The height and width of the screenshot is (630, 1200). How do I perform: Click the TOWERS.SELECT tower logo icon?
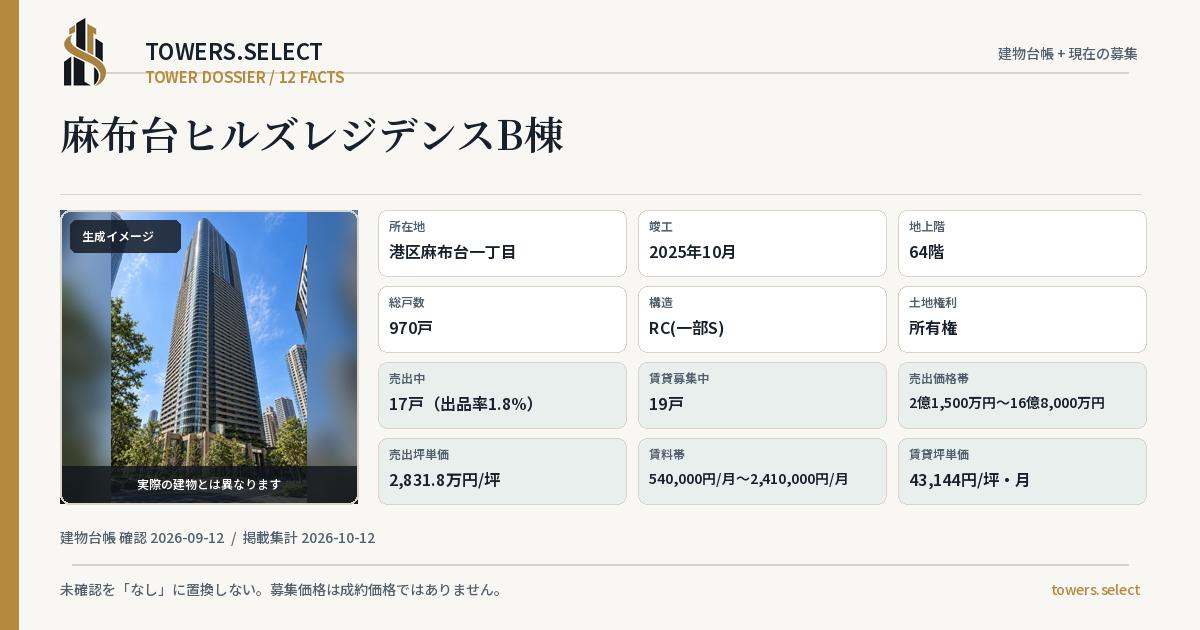(x=85, y=52)
